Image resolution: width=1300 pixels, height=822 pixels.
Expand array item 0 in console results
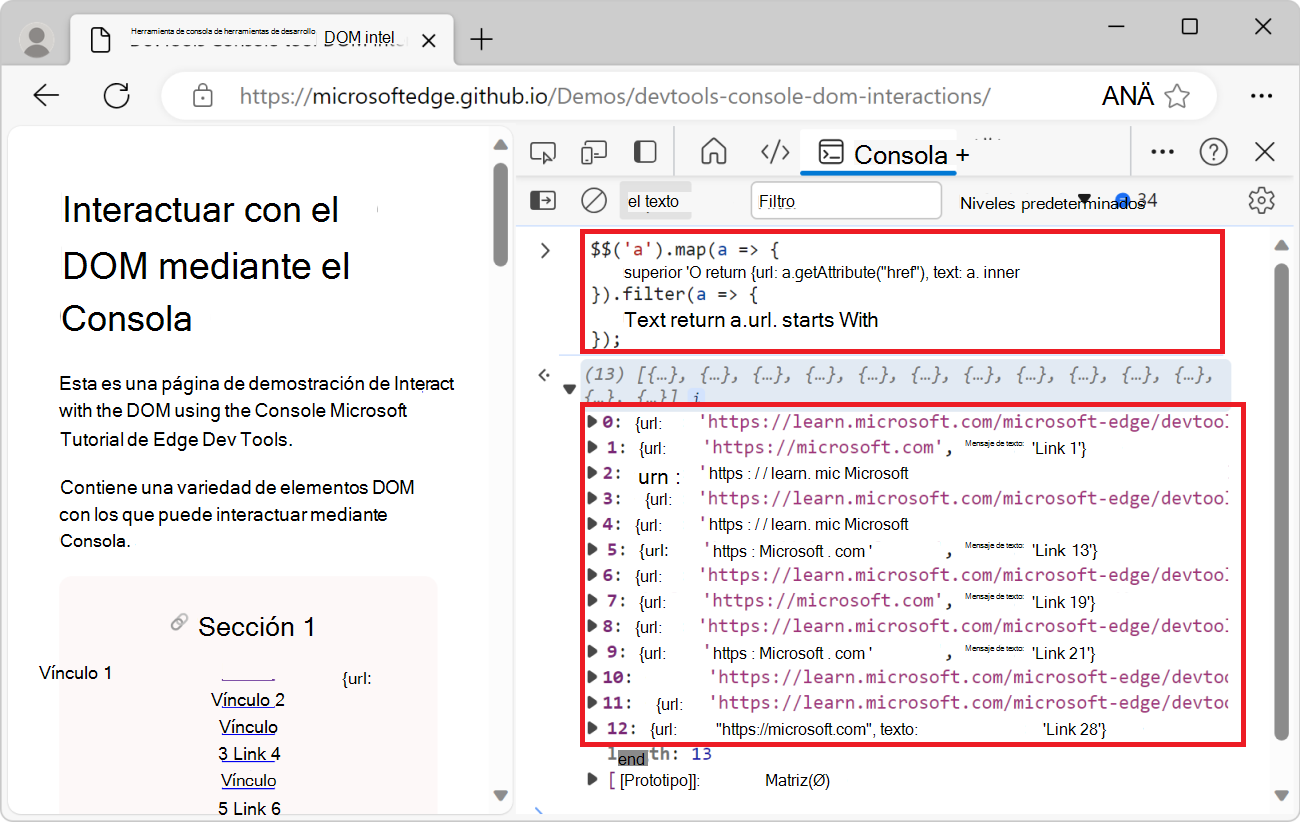[x=592, y=422]
